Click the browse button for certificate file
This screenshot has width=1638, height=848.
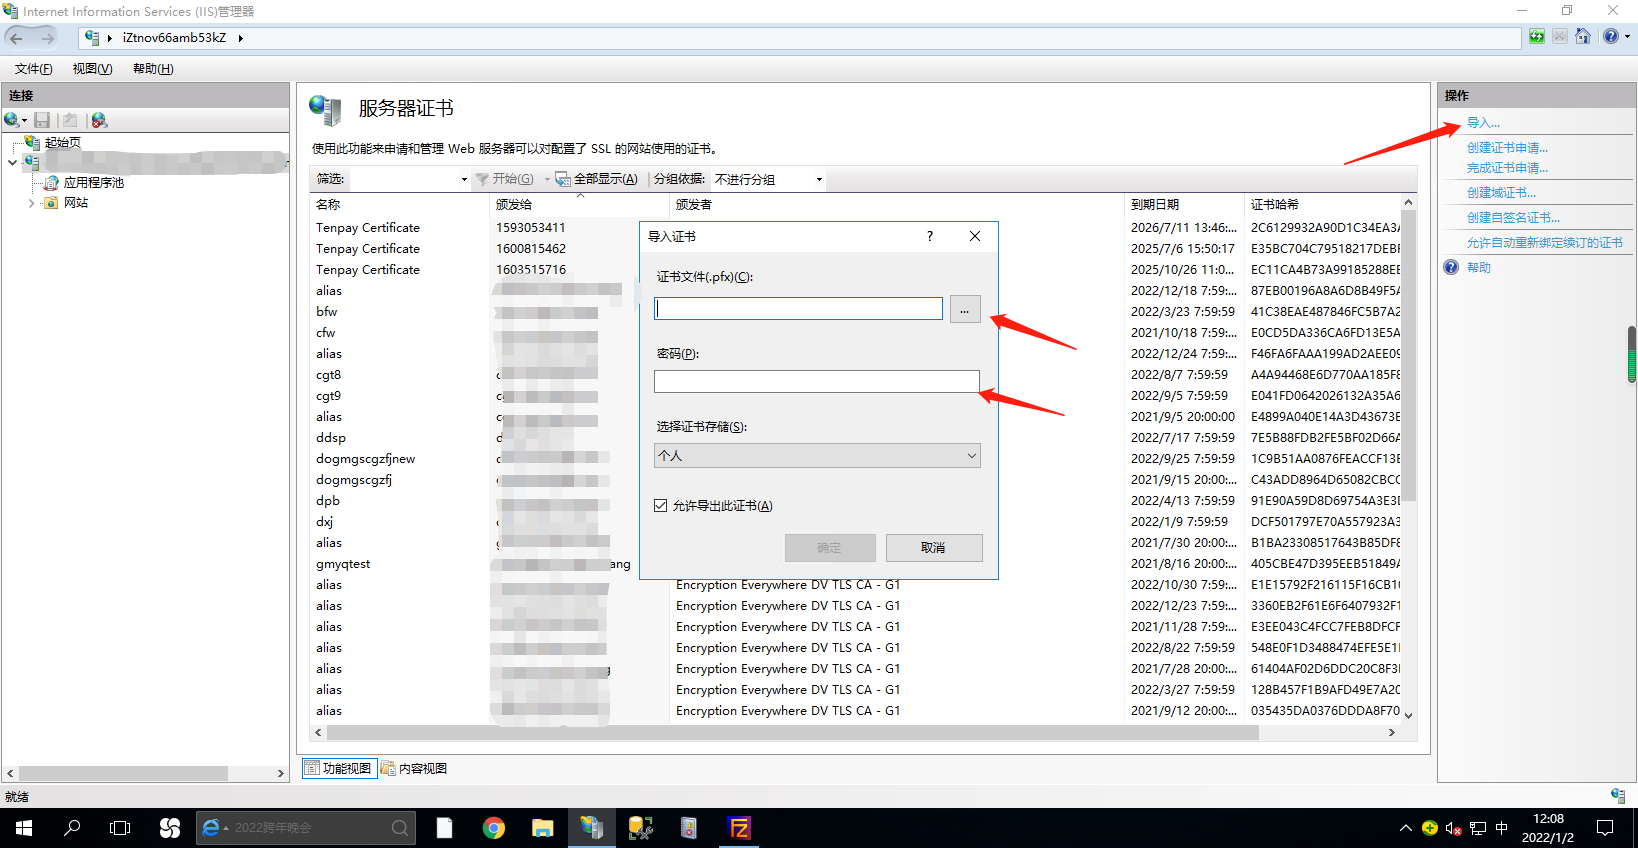[965, 309]
